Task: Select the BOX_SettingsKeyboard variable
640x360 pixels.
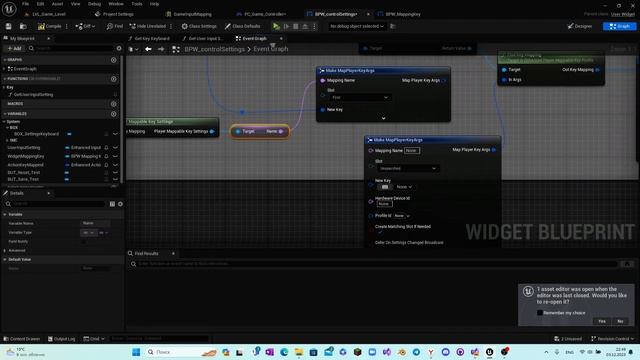Action: pos(36,133)
